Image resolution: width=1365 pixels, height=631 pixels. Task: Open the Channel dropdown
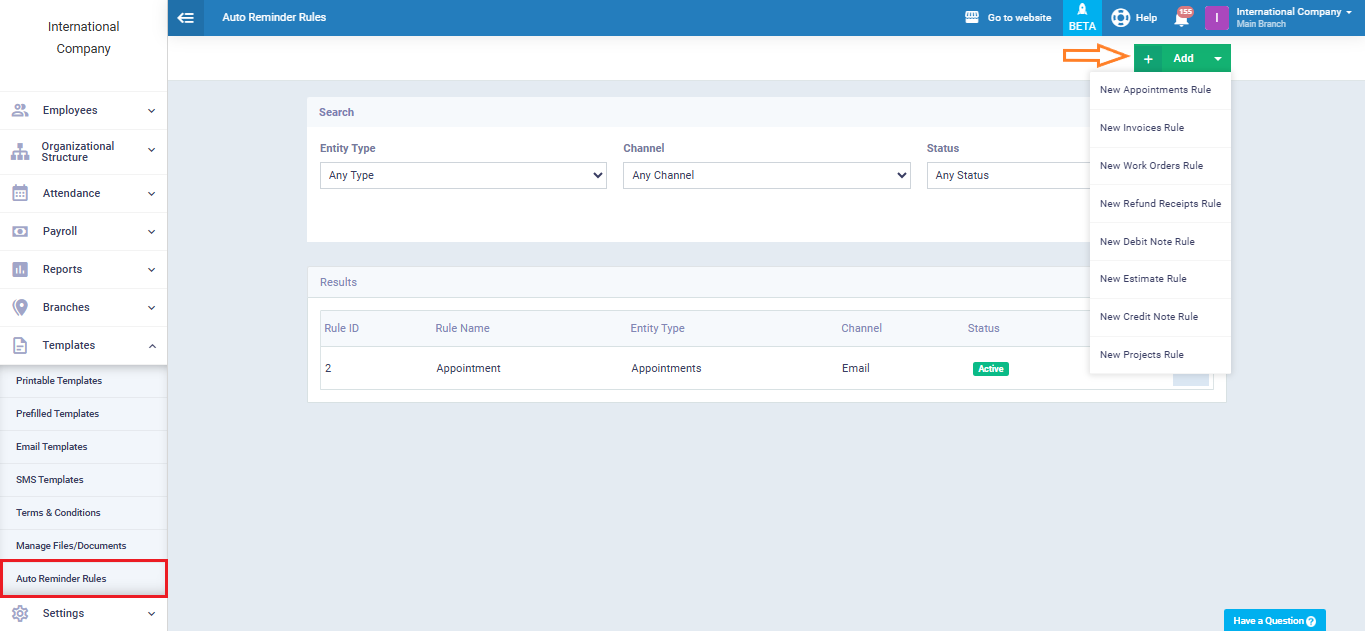coord(766,175)
